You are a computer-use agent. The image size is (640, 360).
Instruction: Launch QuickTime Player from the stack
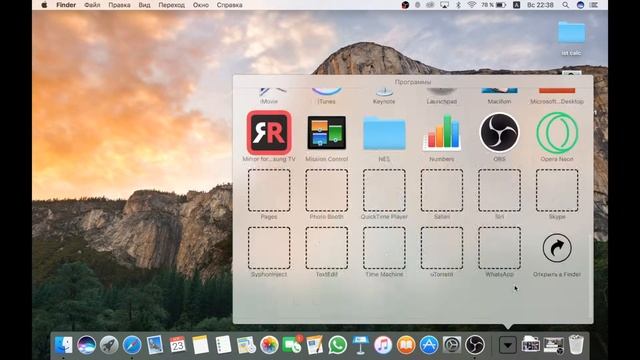point(384,190)
